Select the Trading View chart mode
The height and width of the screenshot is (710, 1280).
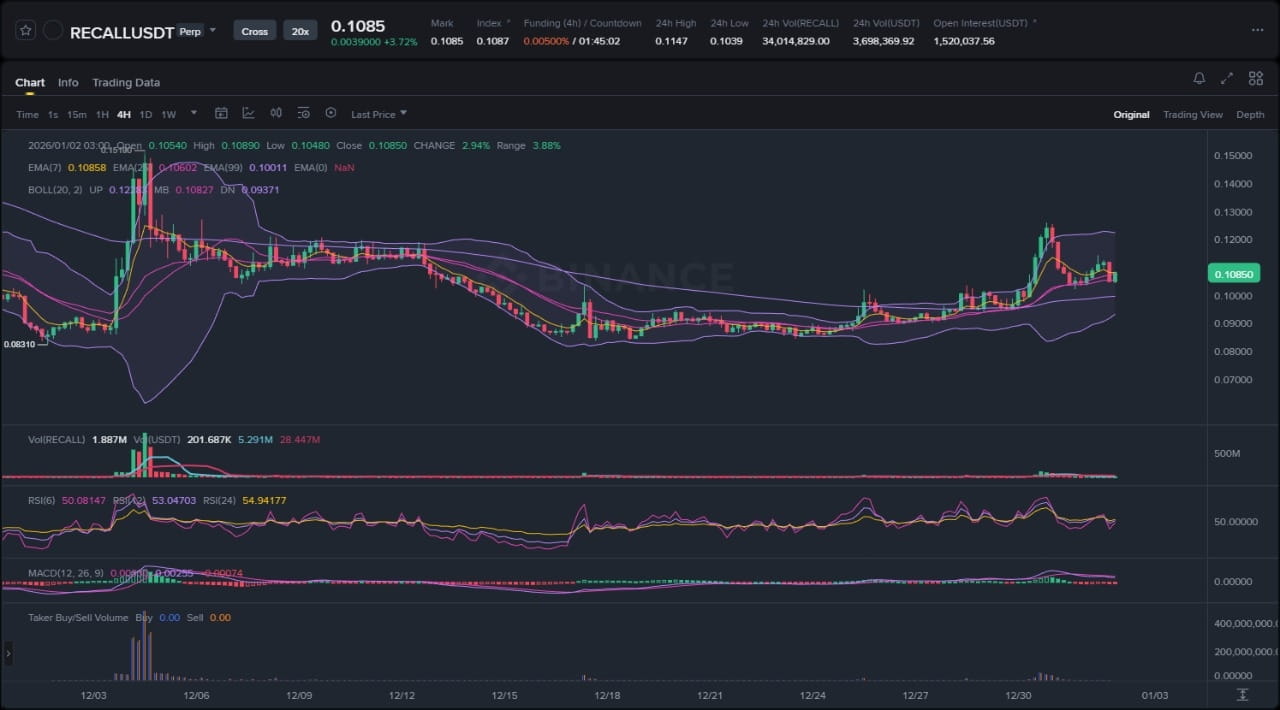click(x=1193, y=114)
